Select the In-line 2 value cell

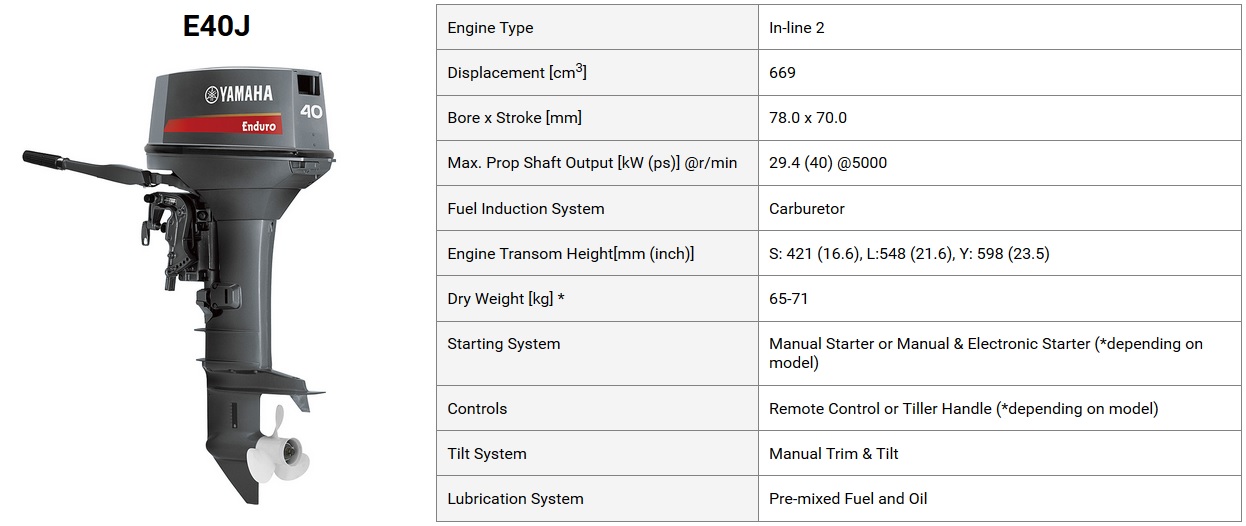point(999,28)
